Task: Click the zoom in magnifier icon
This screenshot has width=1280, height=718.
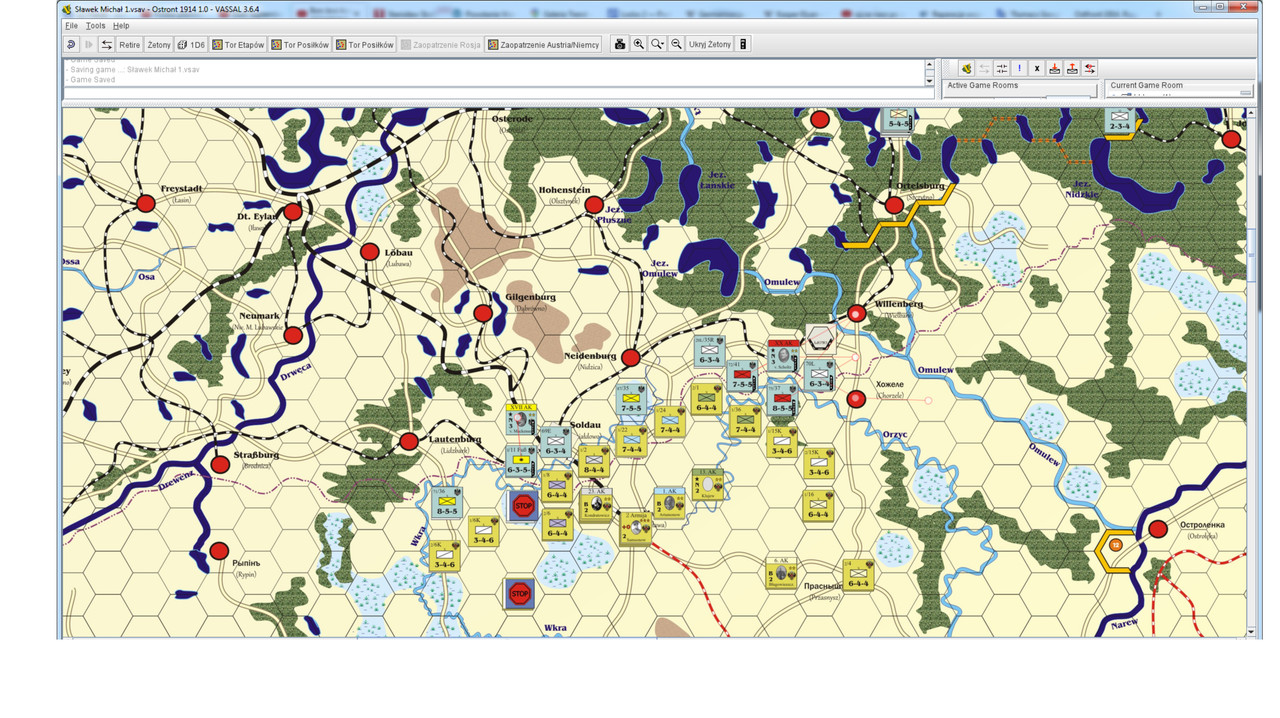Action: click(639, 45)
